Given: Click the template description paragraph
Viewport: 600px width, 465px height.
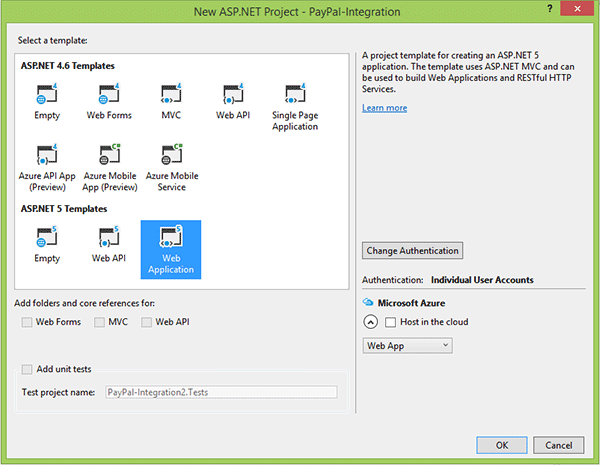Looking at the screenshot, I should tap(468, 72).
